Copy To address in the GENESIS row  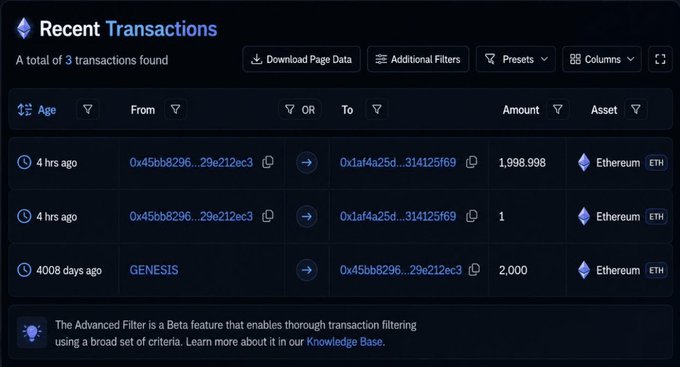(474, 269)
